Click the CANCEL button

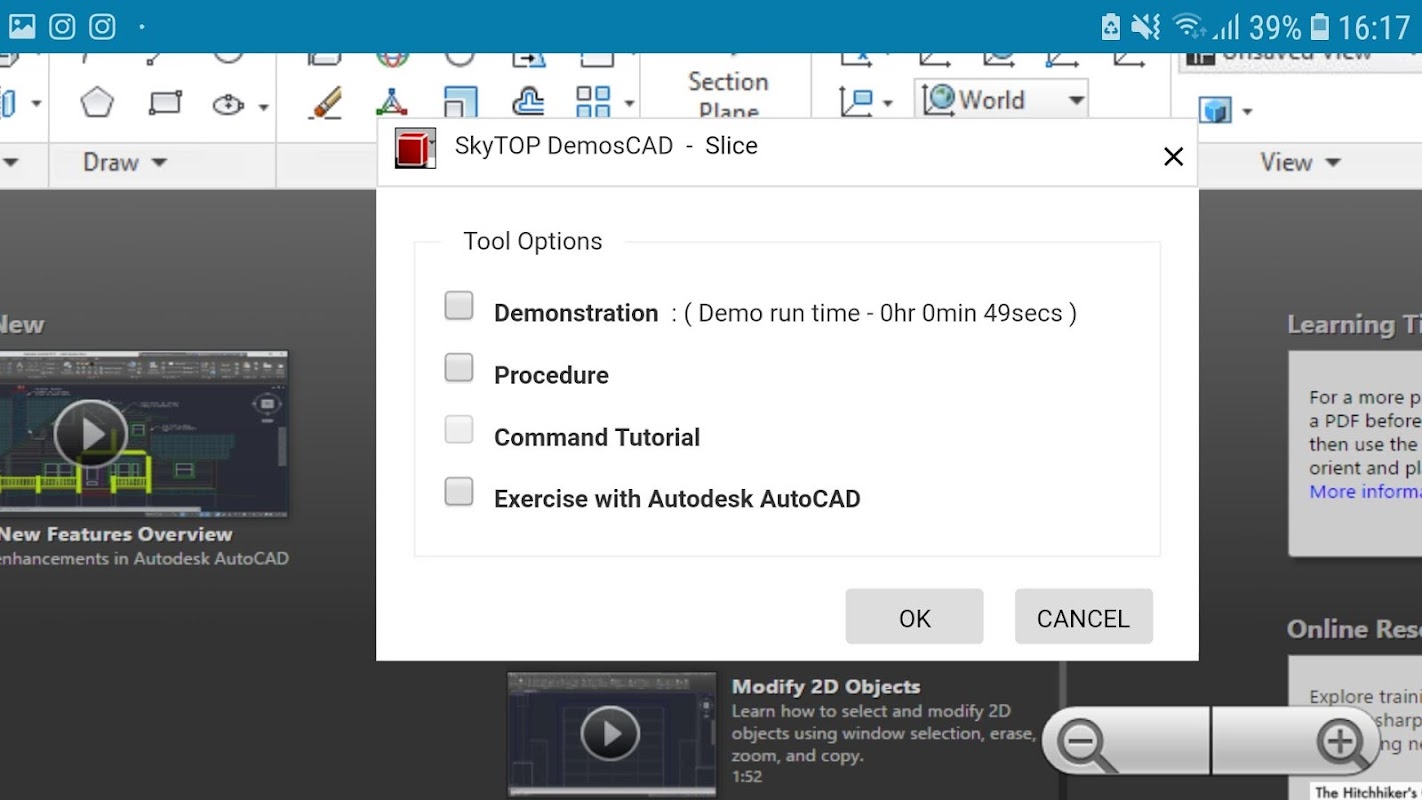click(1083, 617)
